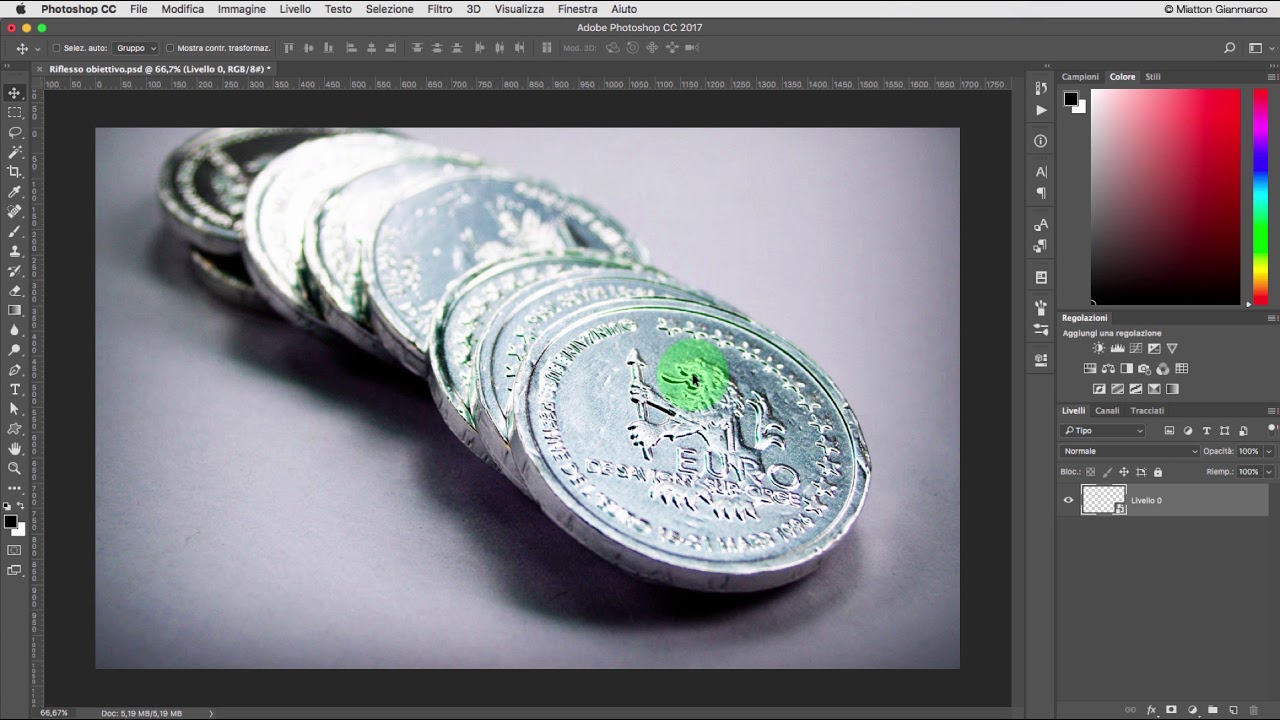Toggle Quick Mask mode icon
This screenshot has height=720, width=1280.
[x=14, y=550]
